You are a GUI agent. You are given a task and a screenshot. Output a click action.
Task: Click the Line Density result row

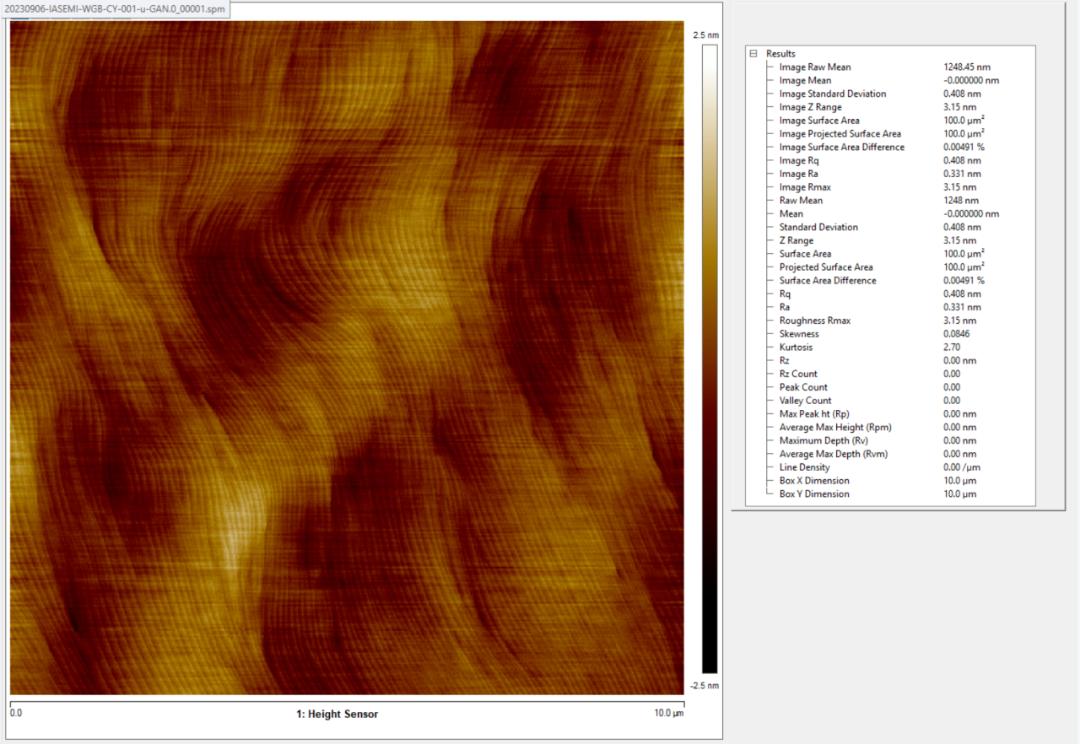pyautogui.click(x=889, y=467)
